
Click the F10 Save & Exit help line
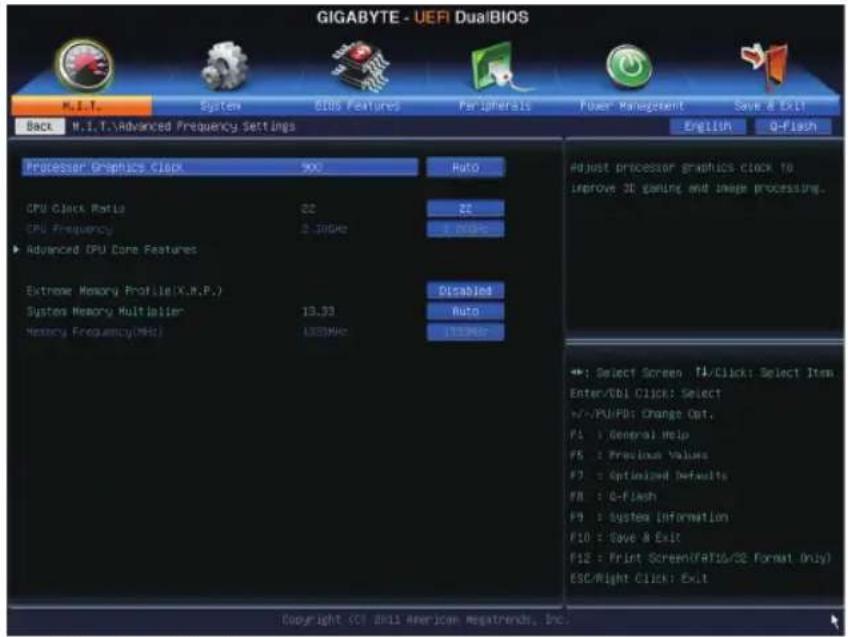tap(625, 538)
